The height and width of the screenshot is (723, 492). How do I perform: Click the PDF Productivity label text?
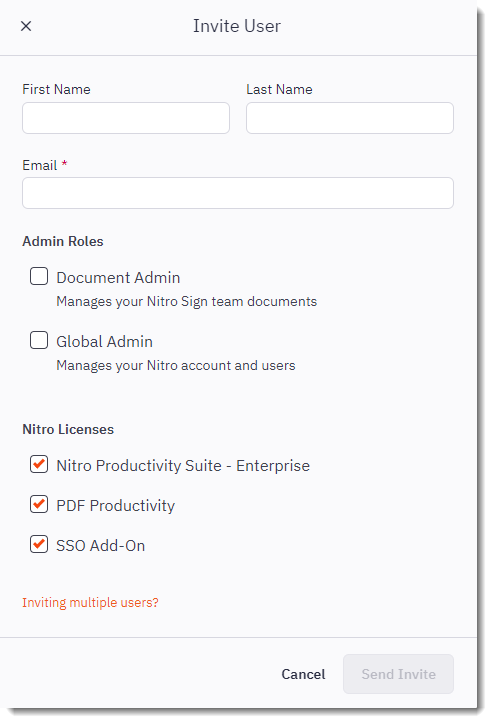pyautogui.click(x=116, y=506)
